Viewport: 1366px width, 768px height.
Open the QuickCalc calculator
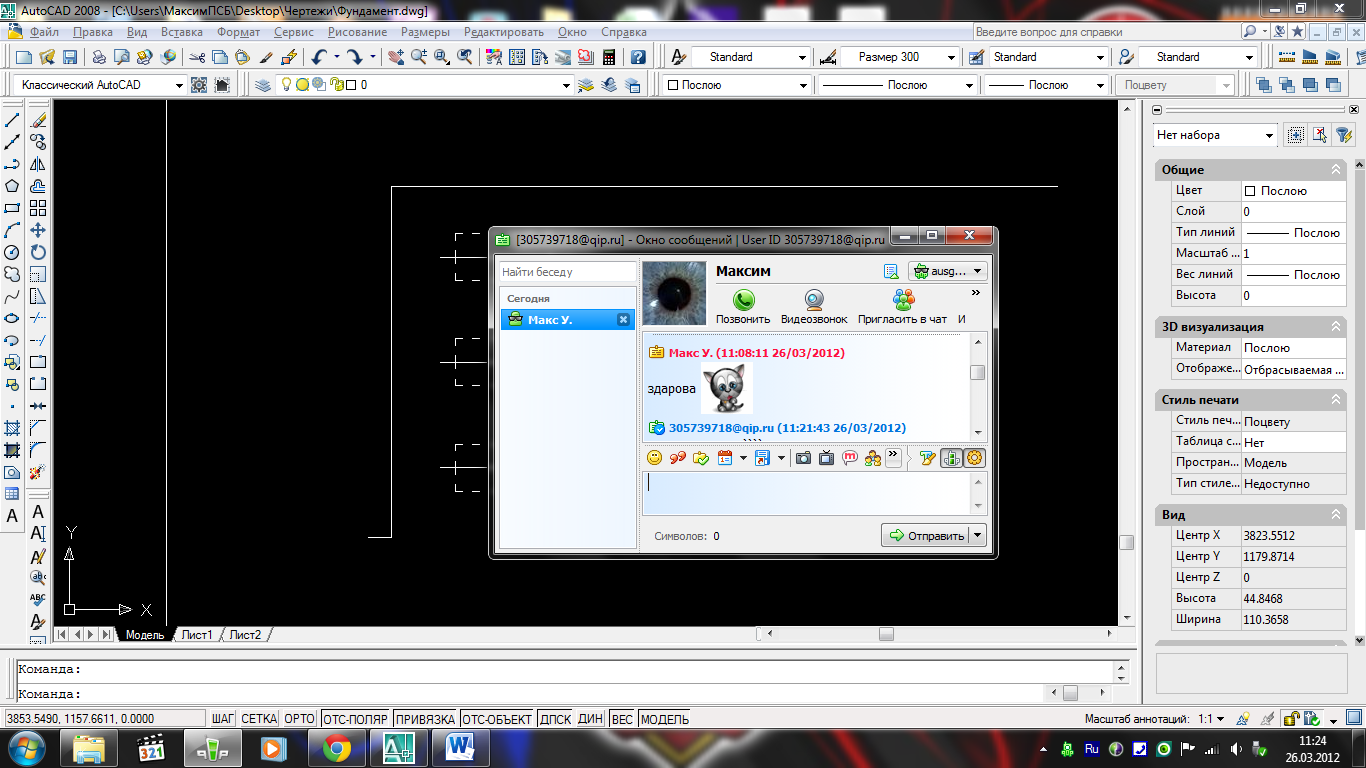(608, 57)
